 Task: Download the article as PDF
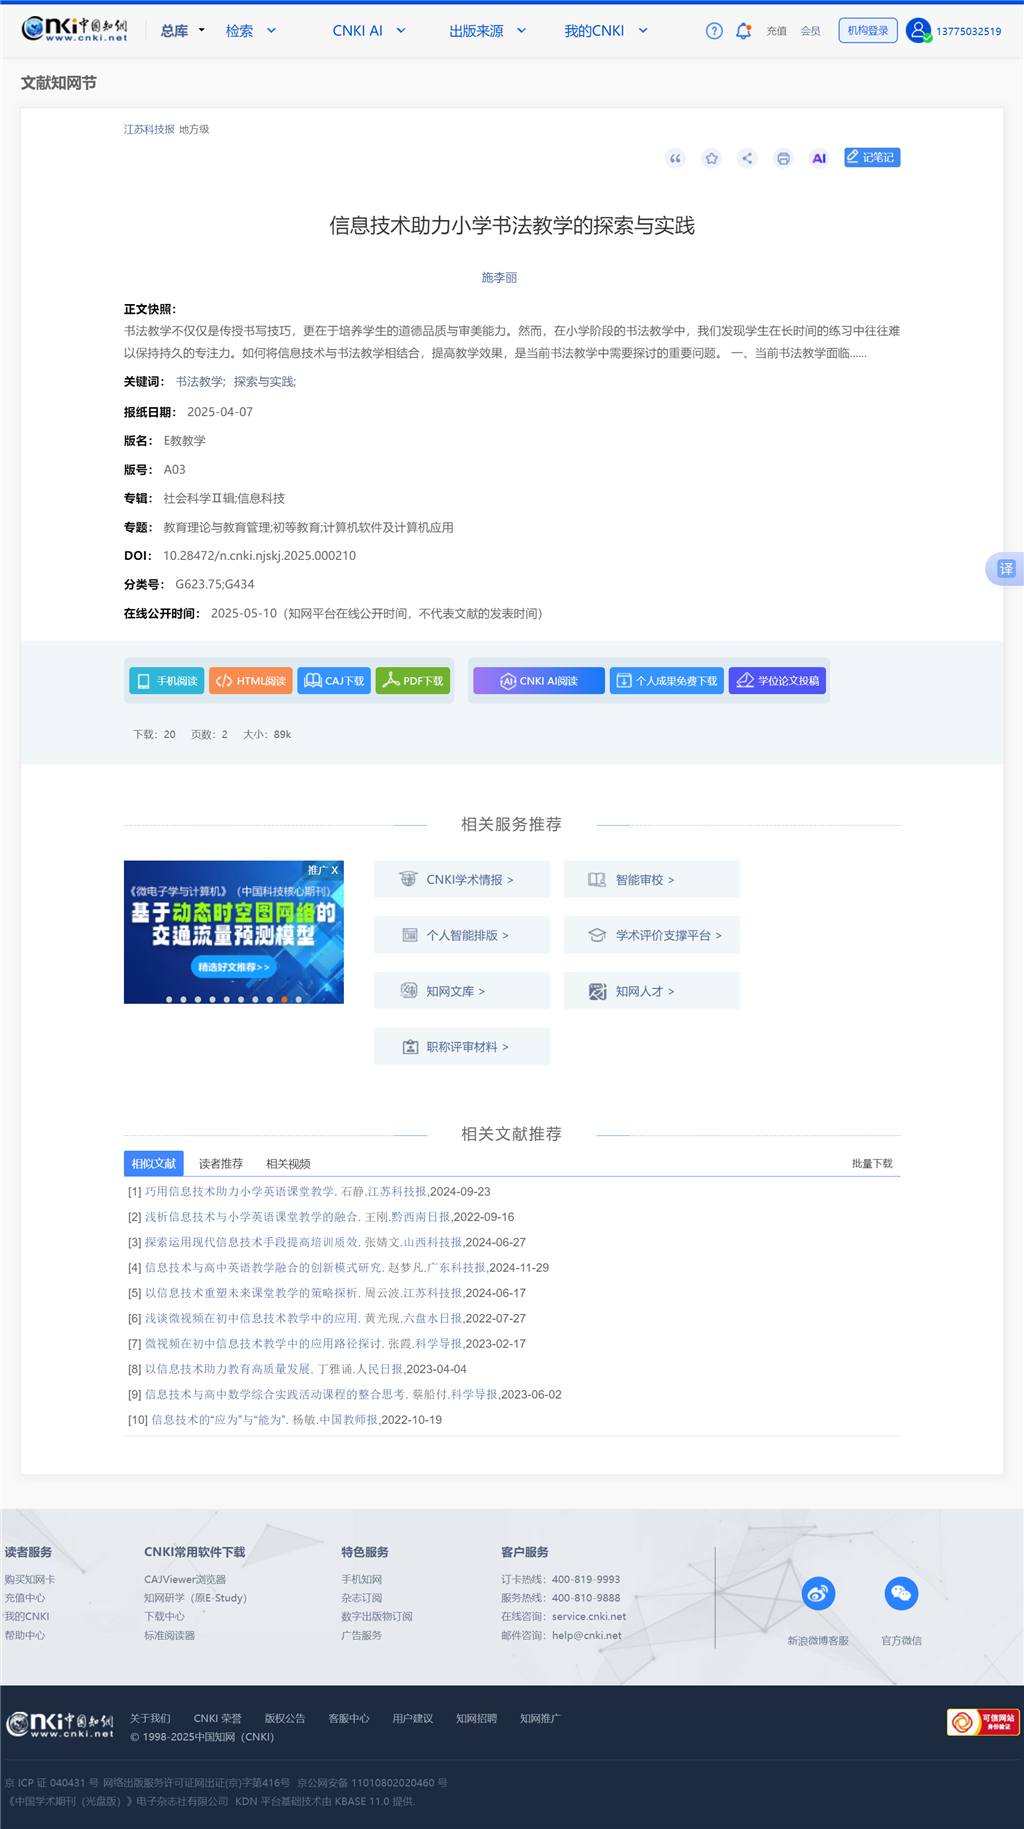413,681
